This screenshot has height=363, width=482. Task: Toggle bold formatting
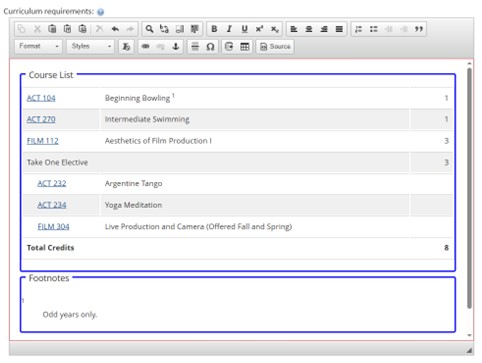click(x=214, y=29)
